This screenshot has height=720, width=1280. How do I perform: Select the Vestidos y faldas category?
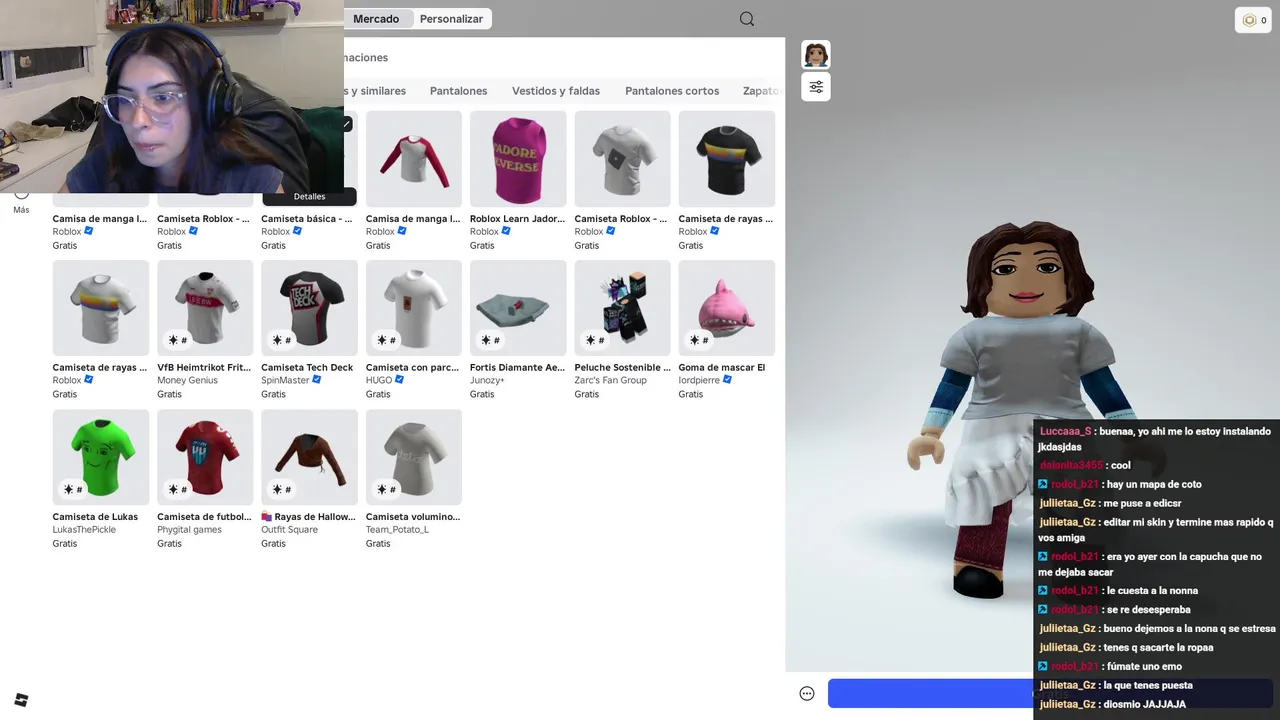pyautogui.click(x=556, y=91)
